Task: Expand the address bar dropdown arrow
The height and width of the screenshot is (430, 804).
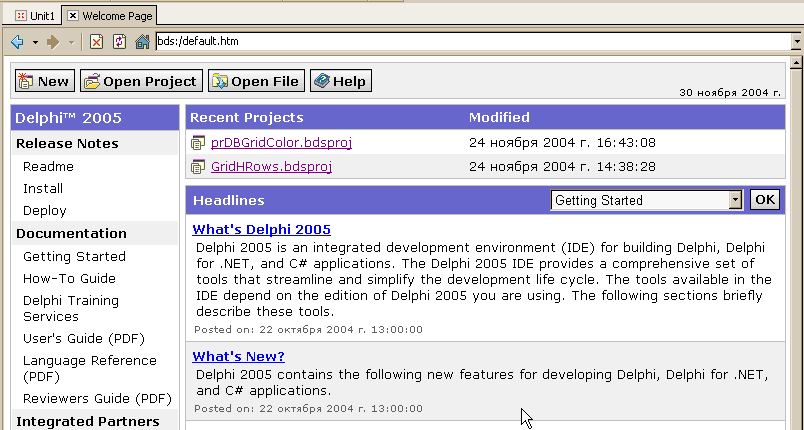Action: (x=797, y=42)
